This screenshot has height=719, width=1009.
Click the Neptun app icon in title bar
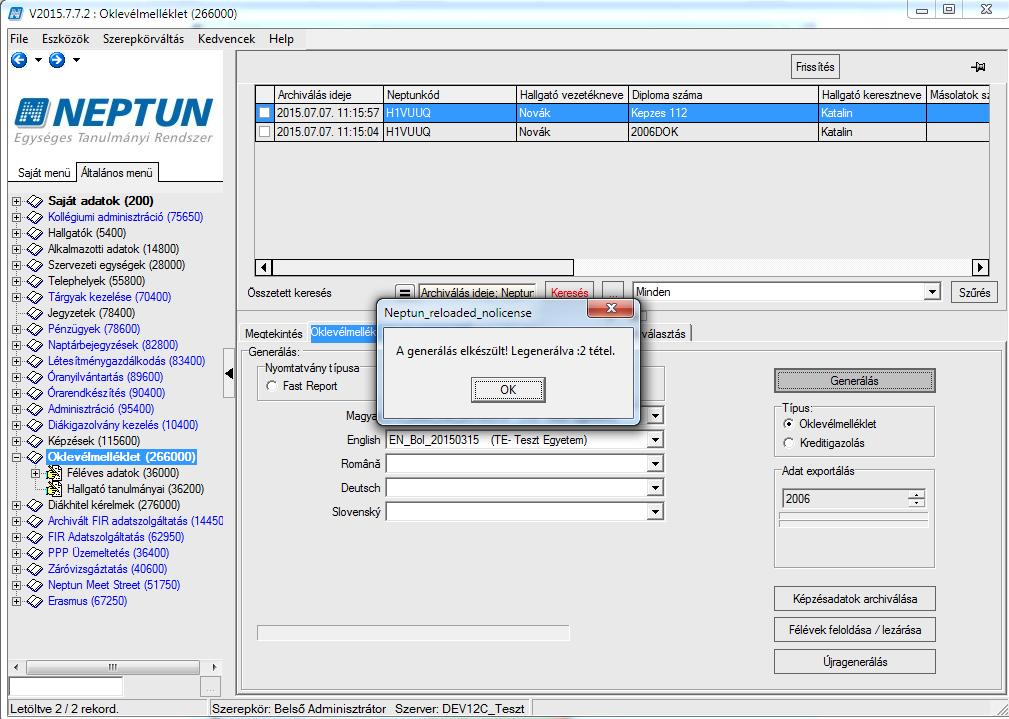[15, 14]
